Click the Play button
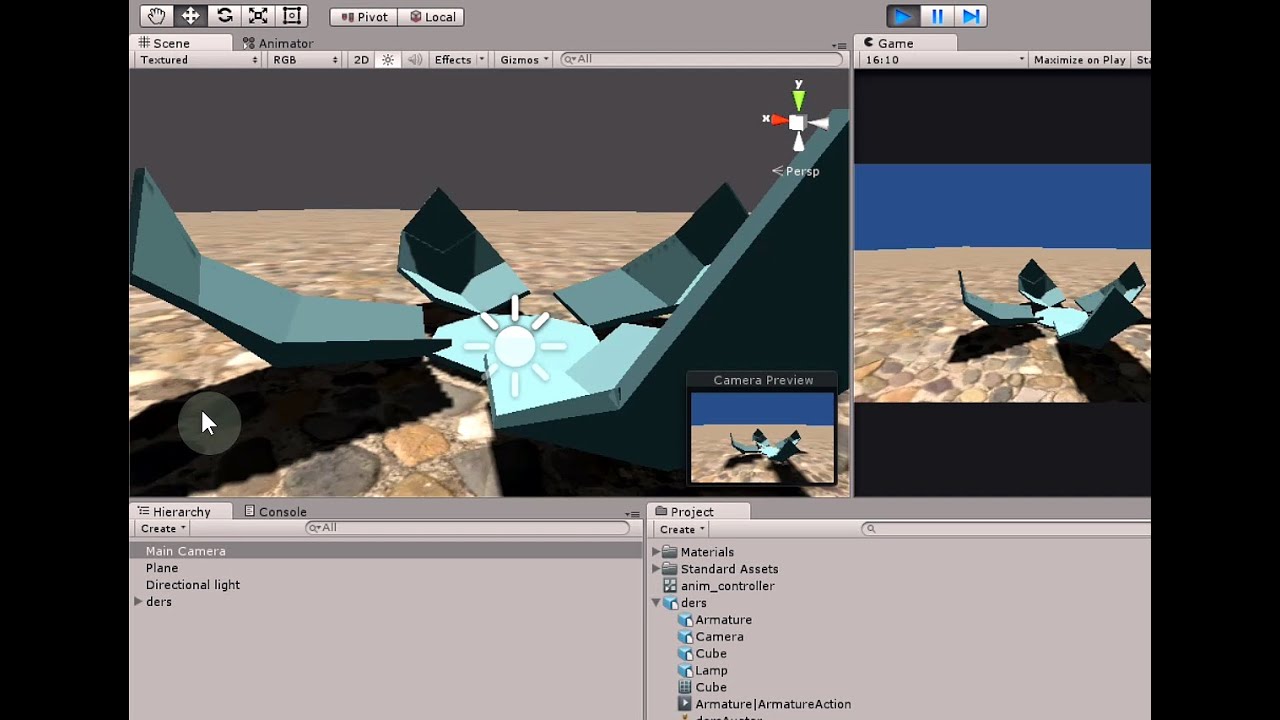 (x=903, y=16)
